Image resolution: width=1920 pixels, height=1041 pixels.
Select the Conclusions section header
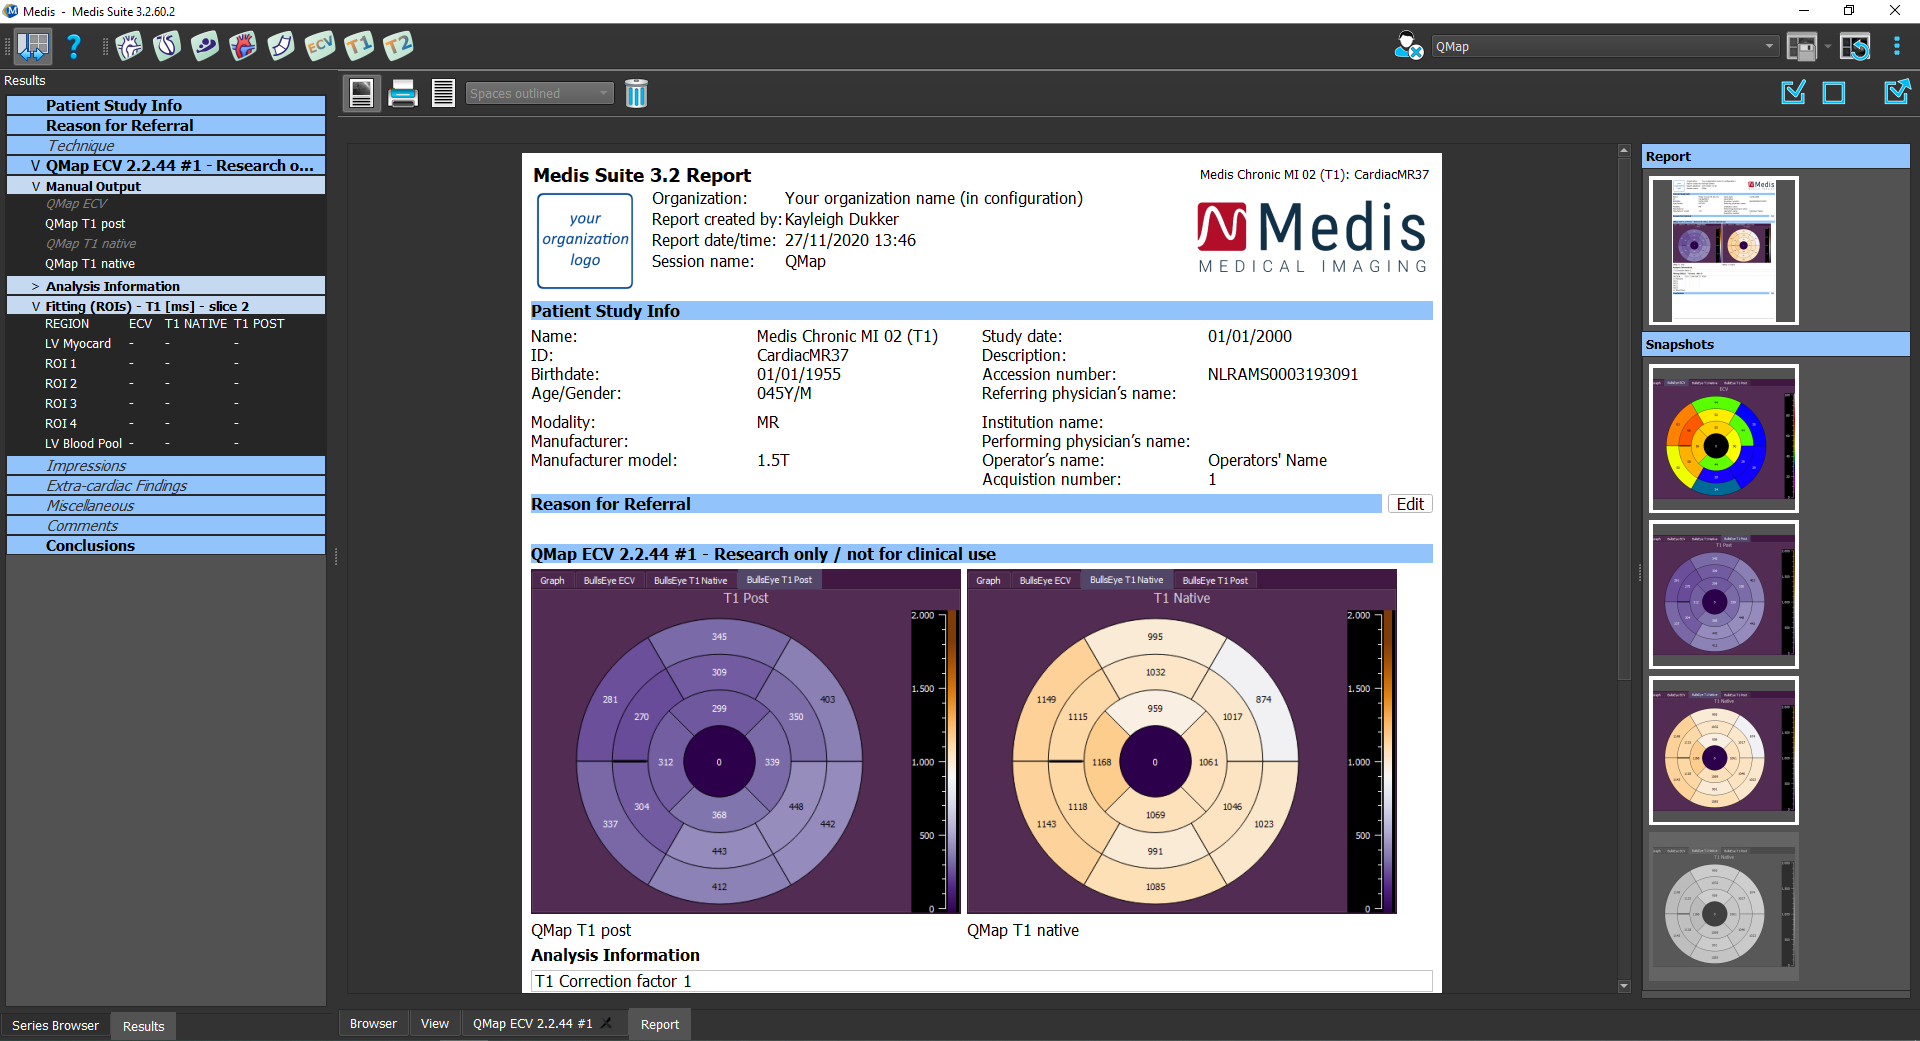point(90,546)
